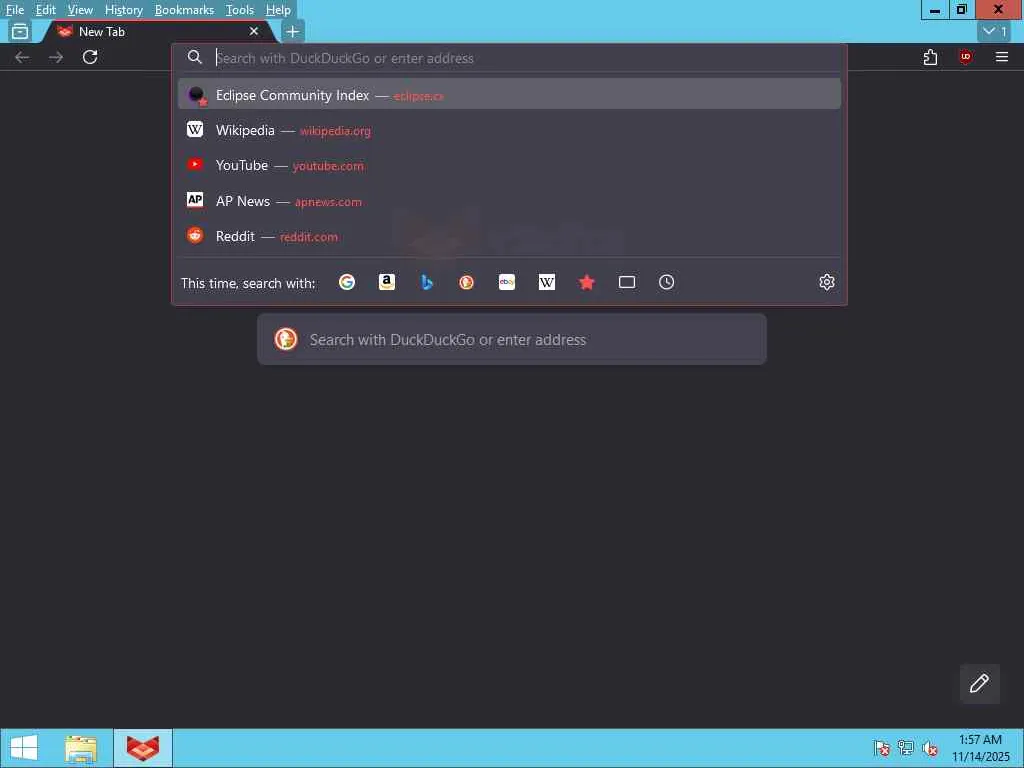Search bookmarks using the star icon

(x=586, y=282)
